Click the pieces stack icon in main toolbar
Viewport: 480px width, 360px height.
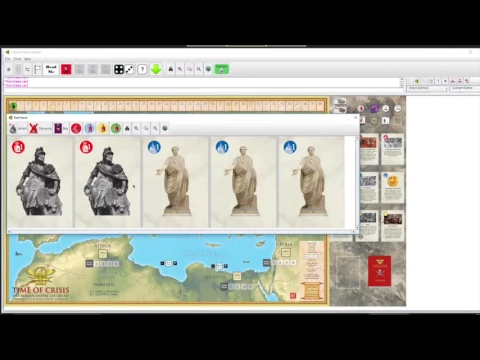pyautogui.click(x=171, y=69)
